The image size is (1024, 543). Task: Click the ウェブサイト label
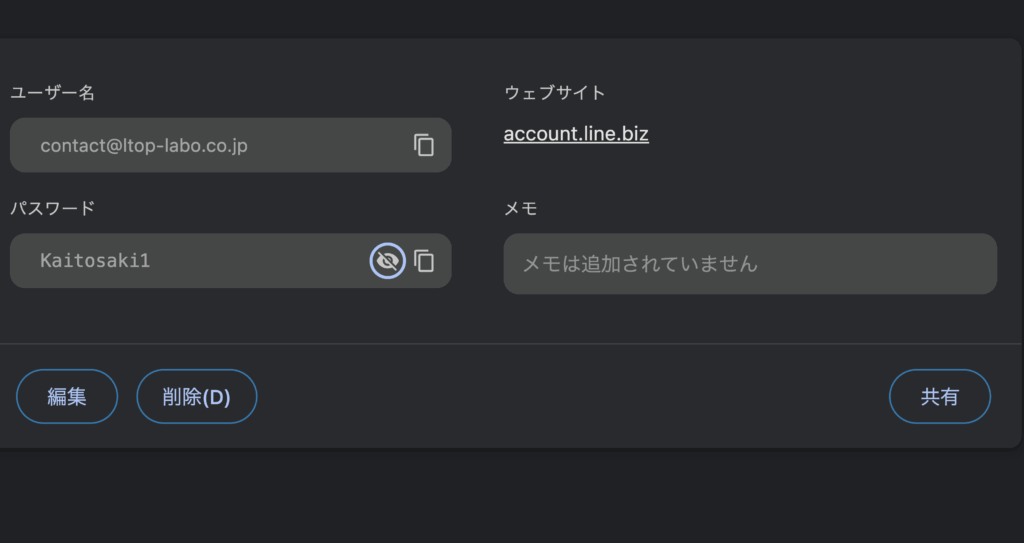(555, 93)
